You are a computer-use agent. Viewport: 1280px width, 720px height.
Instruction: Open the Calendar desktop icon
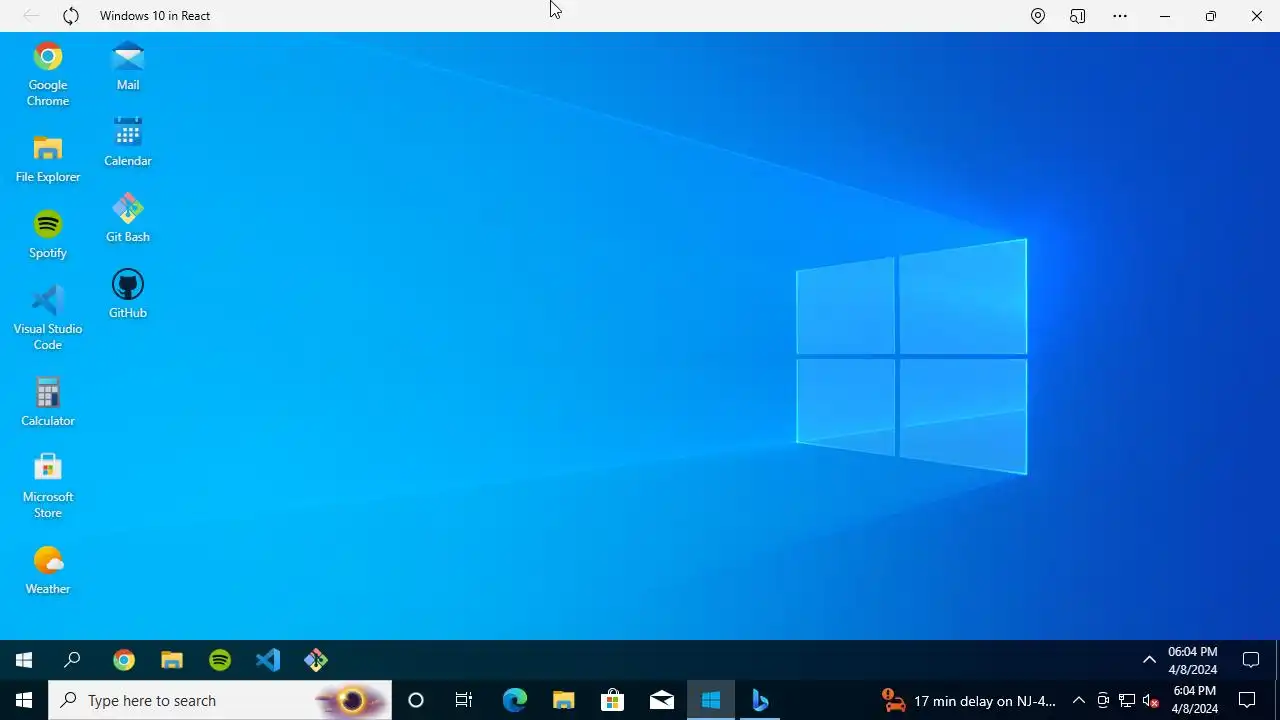point(128,142)
